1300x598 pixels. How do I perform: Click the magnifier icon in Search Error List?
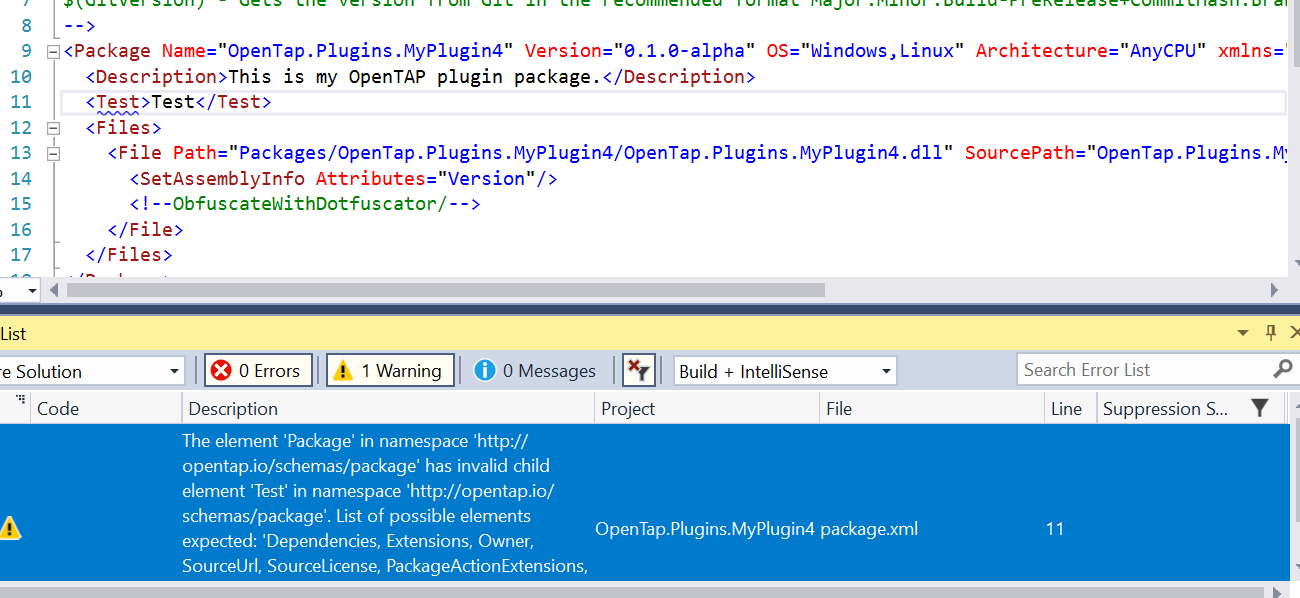(1280, 369)
